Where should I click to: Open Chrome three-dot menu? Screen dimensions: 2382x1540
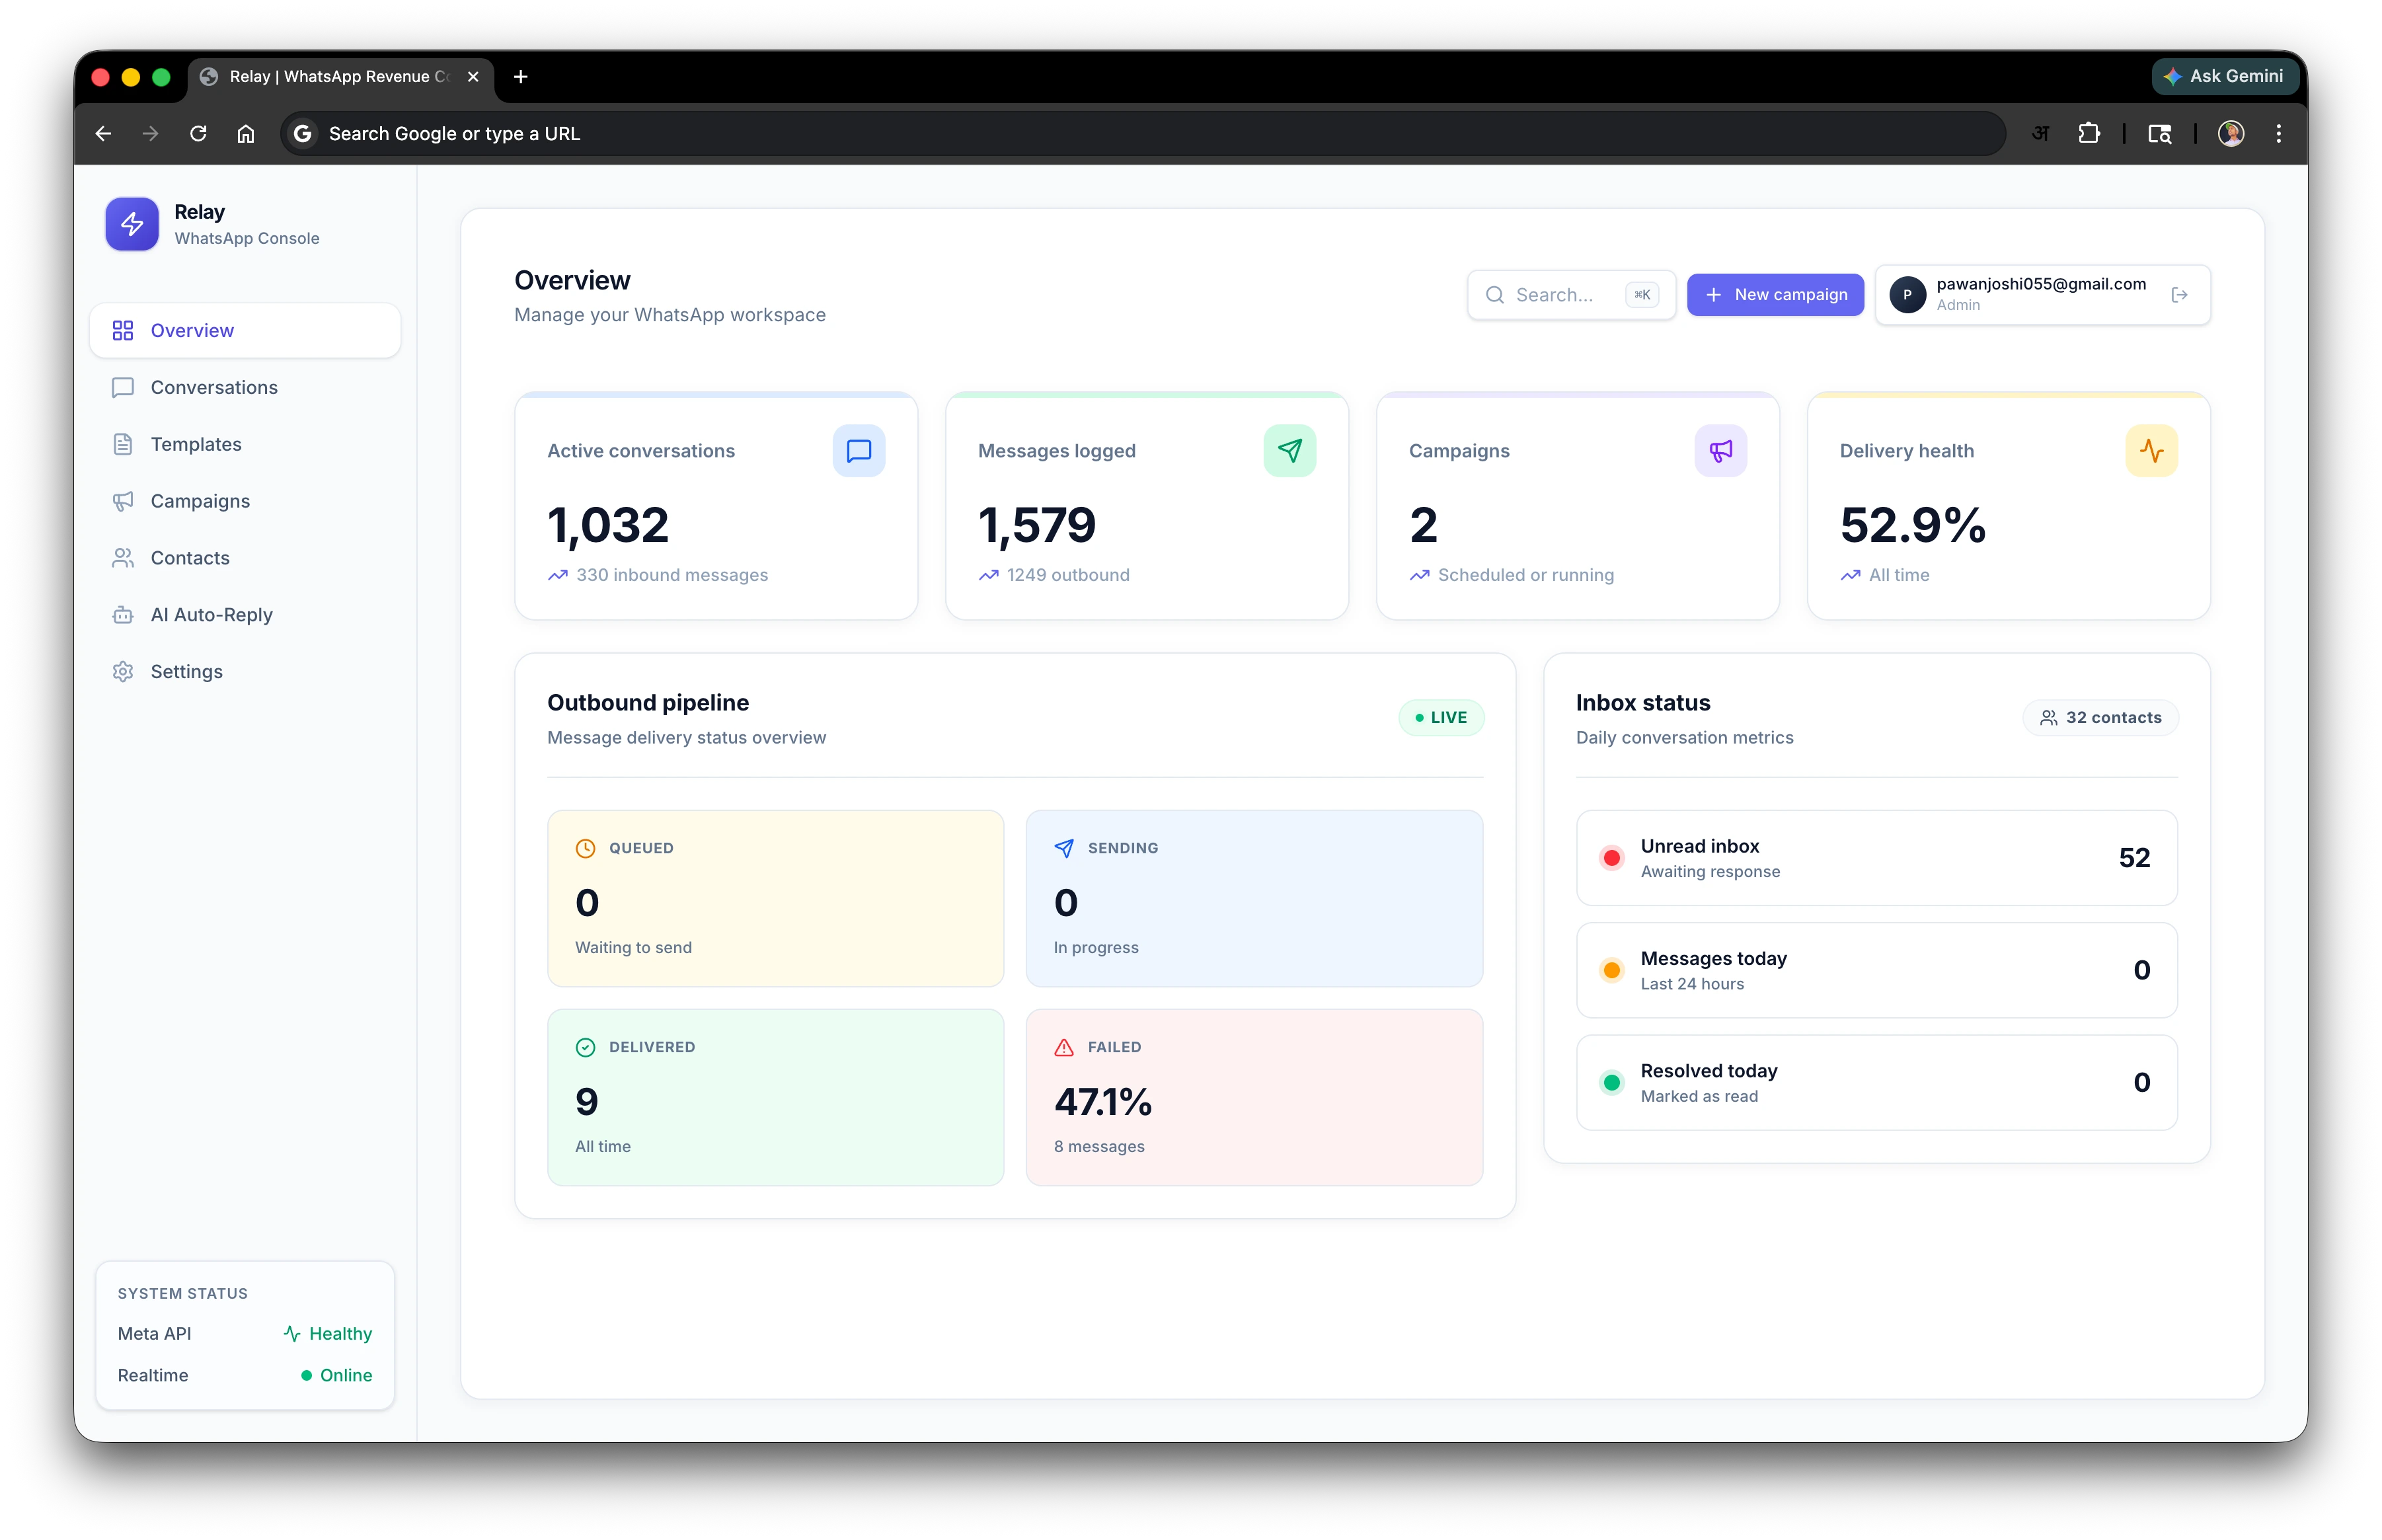tap(2279, 133)
